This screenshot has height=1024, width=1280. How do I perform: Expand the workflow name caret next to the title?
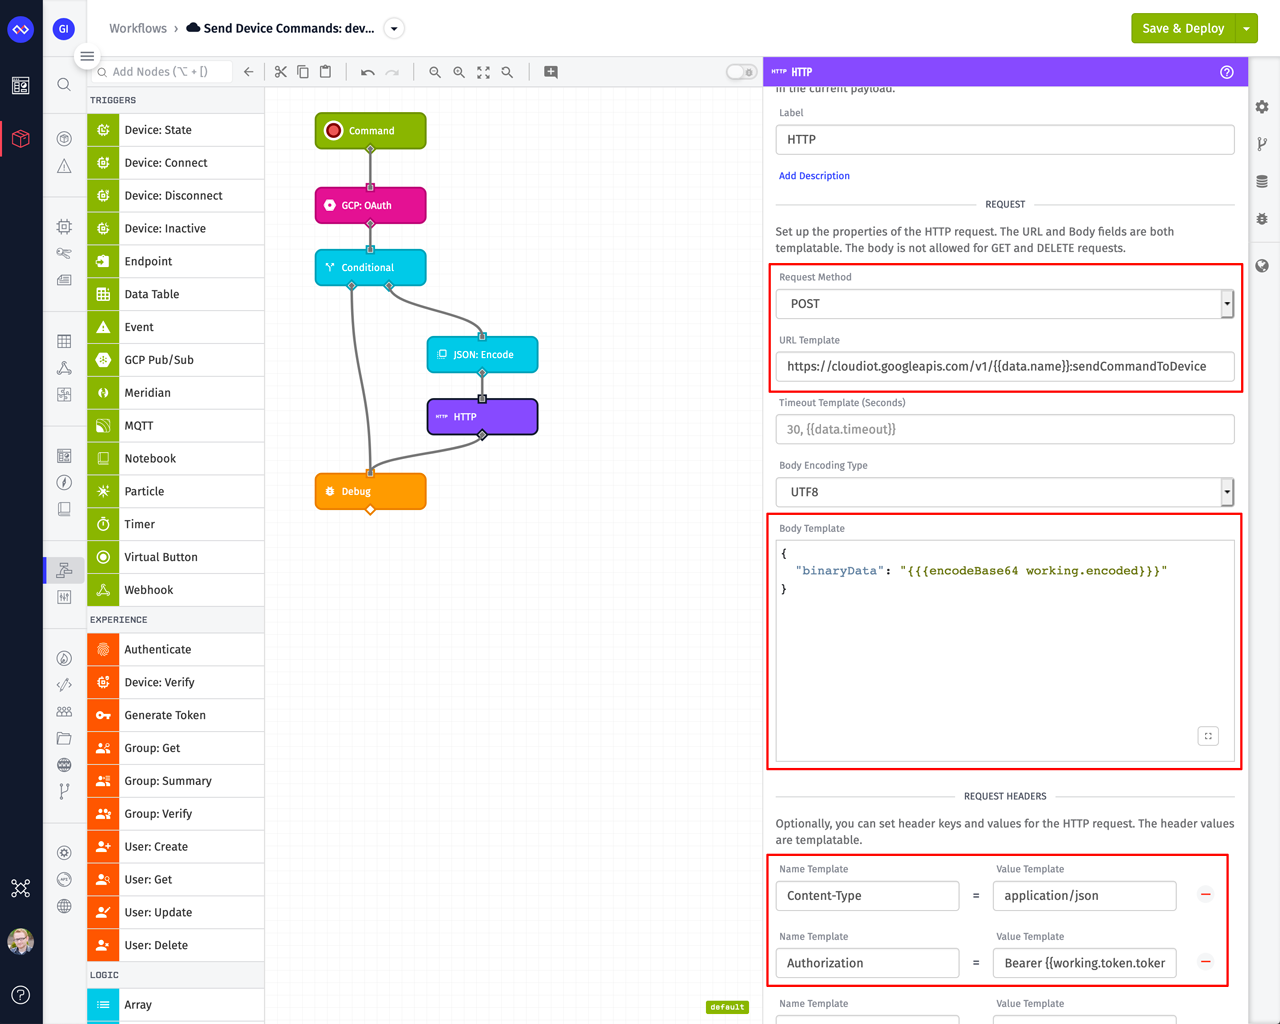tap(394, 28)
